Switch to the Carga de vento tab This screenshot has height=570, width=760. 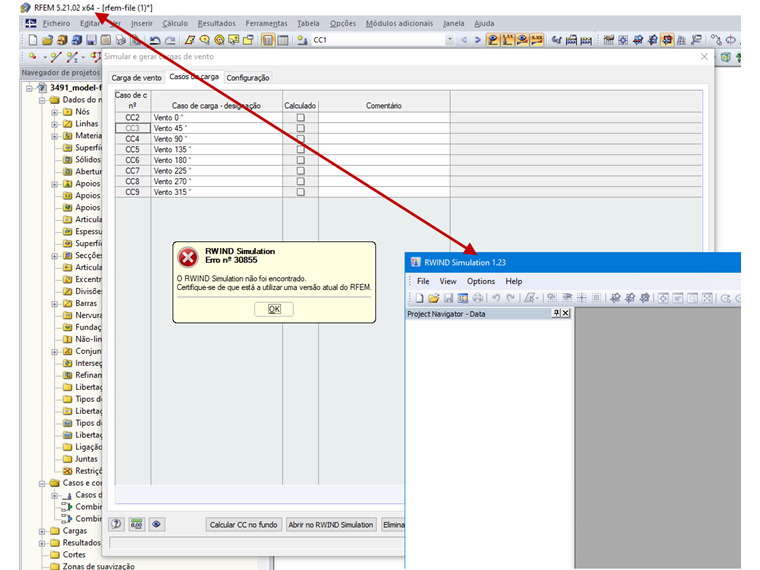137,78
